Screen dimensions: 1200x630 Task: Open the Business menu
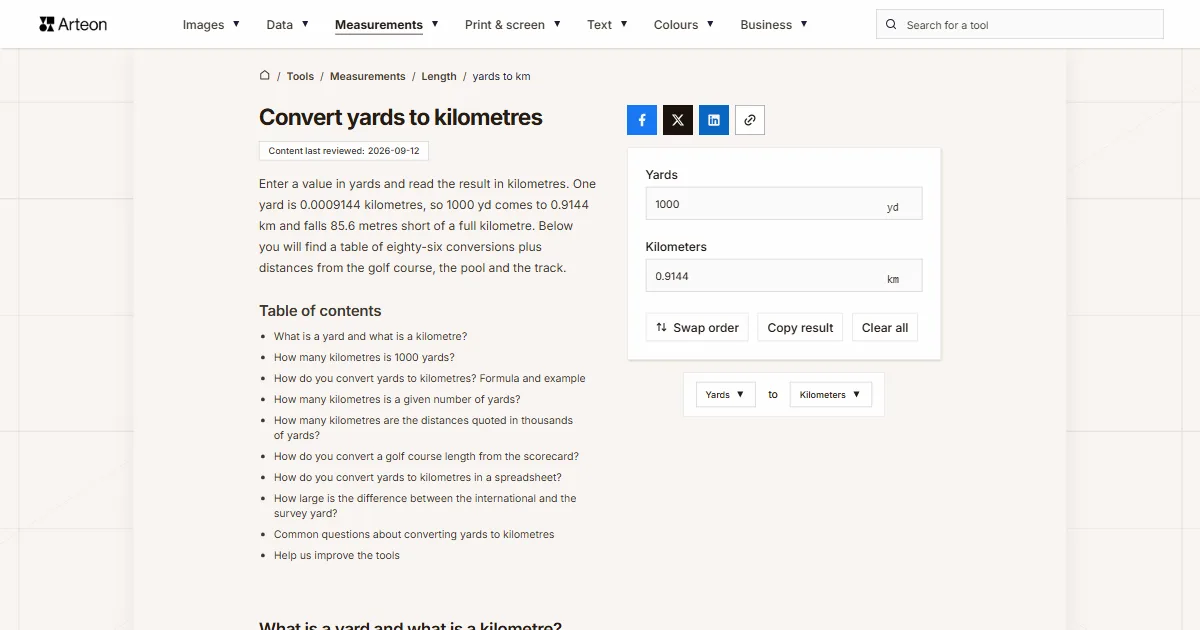pyautogui.click(x=774, y=24)
